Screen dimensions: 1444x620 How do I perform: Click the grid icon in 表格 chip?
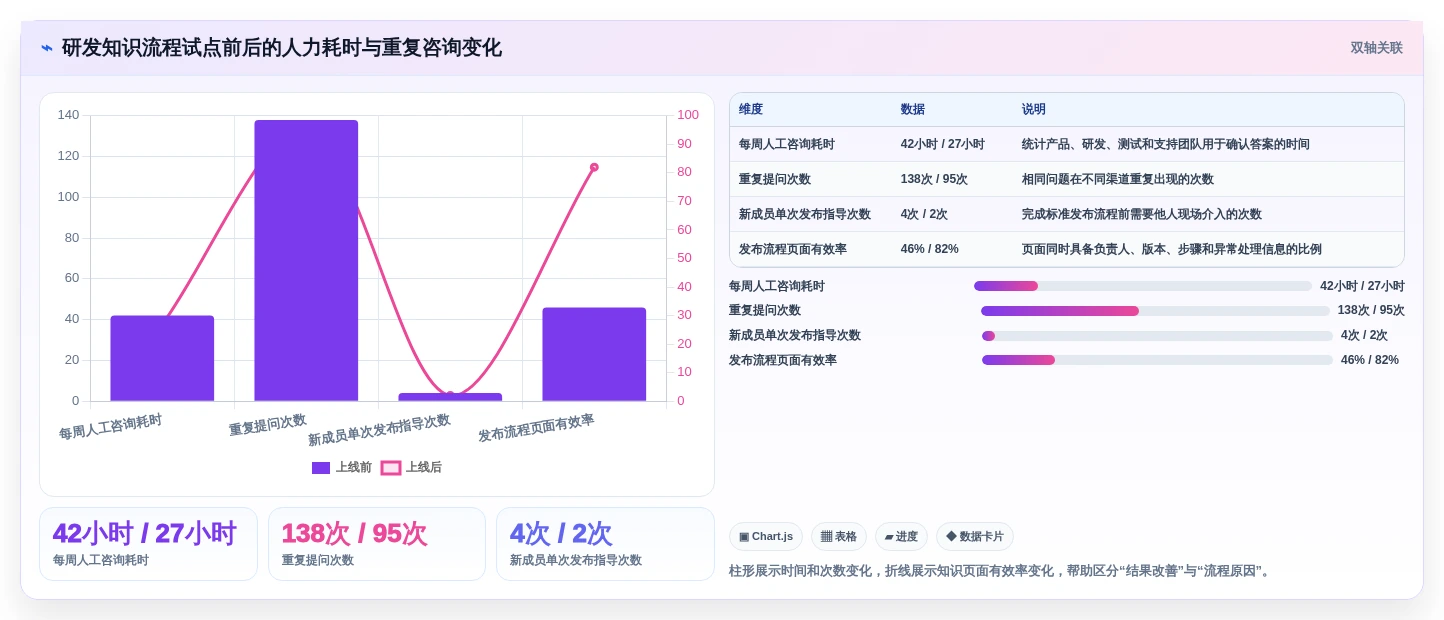click(826, 537)
